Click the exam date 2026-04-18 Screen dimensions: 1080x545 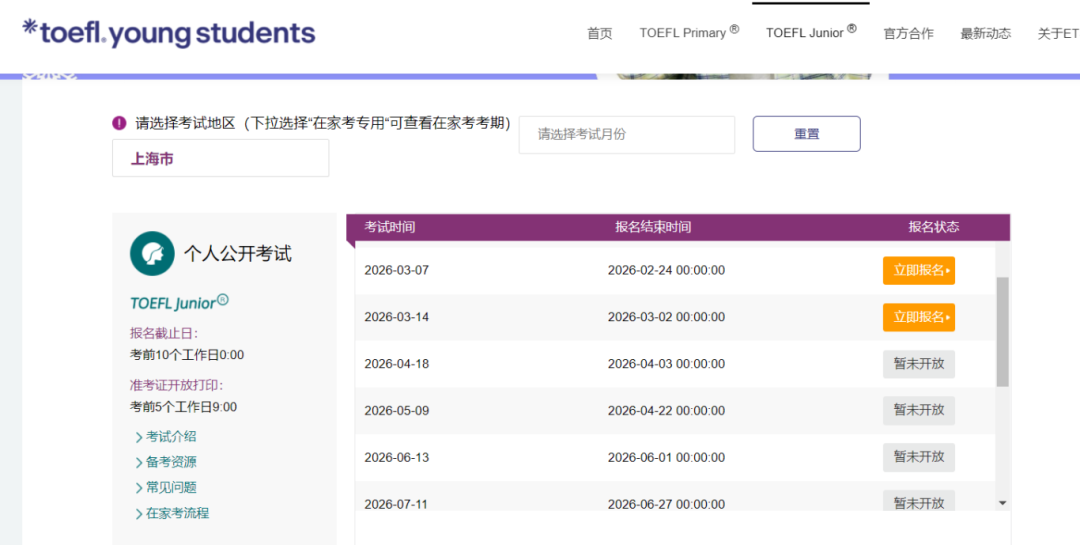[397, 364]
